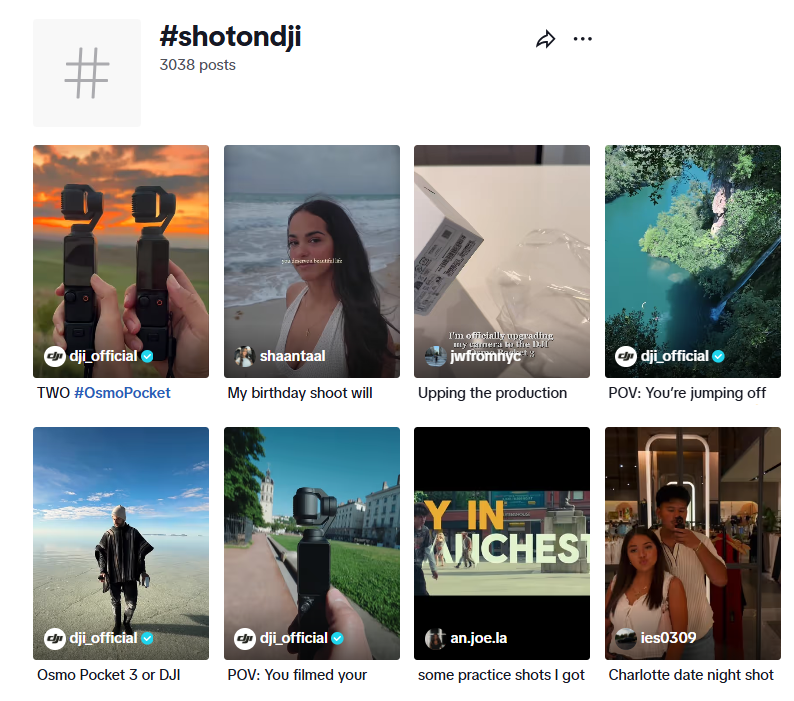Image resolution: width=794 pixels, height=701 pixels.
Task: Open the shaantaal username link
Action: click(x=292, y=356)
